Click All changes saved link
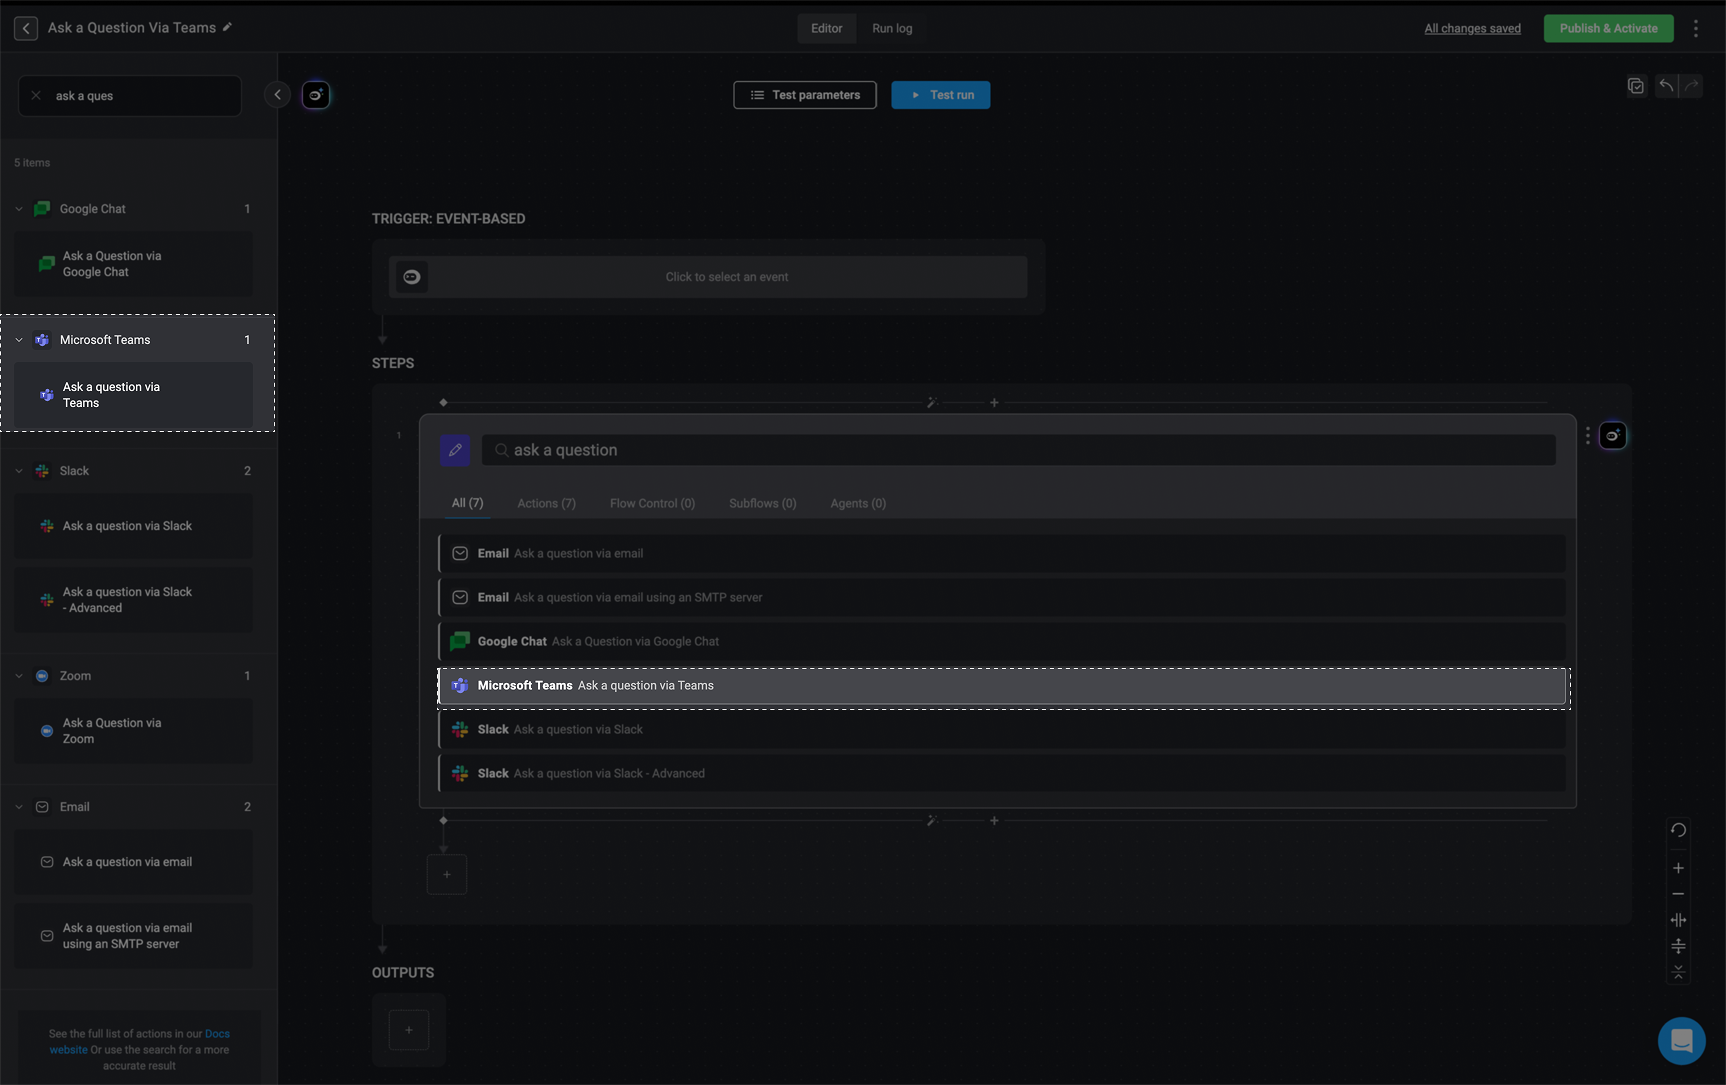The width and height of the screenshot is (1726, 1085). (1472, 28)
